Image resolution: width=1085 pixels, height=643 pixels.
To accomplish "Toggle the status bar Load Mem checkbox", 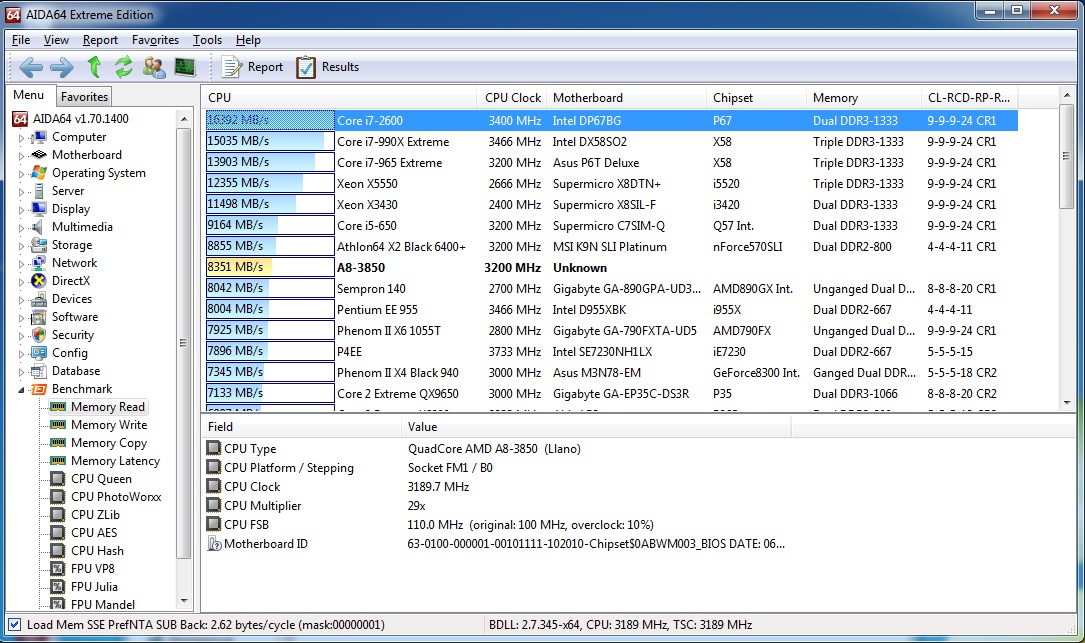I will (x=14, y=625).
